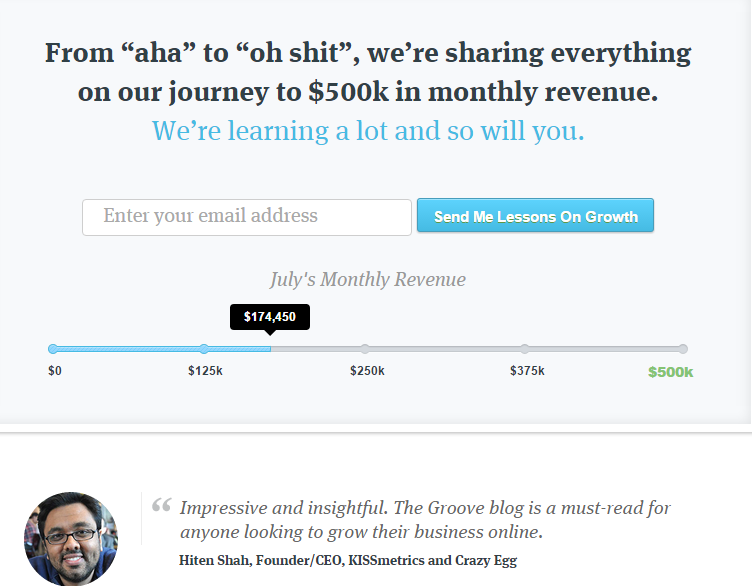Click the $375k label under the bar
The image size is (752, 586).
[527, 371]
